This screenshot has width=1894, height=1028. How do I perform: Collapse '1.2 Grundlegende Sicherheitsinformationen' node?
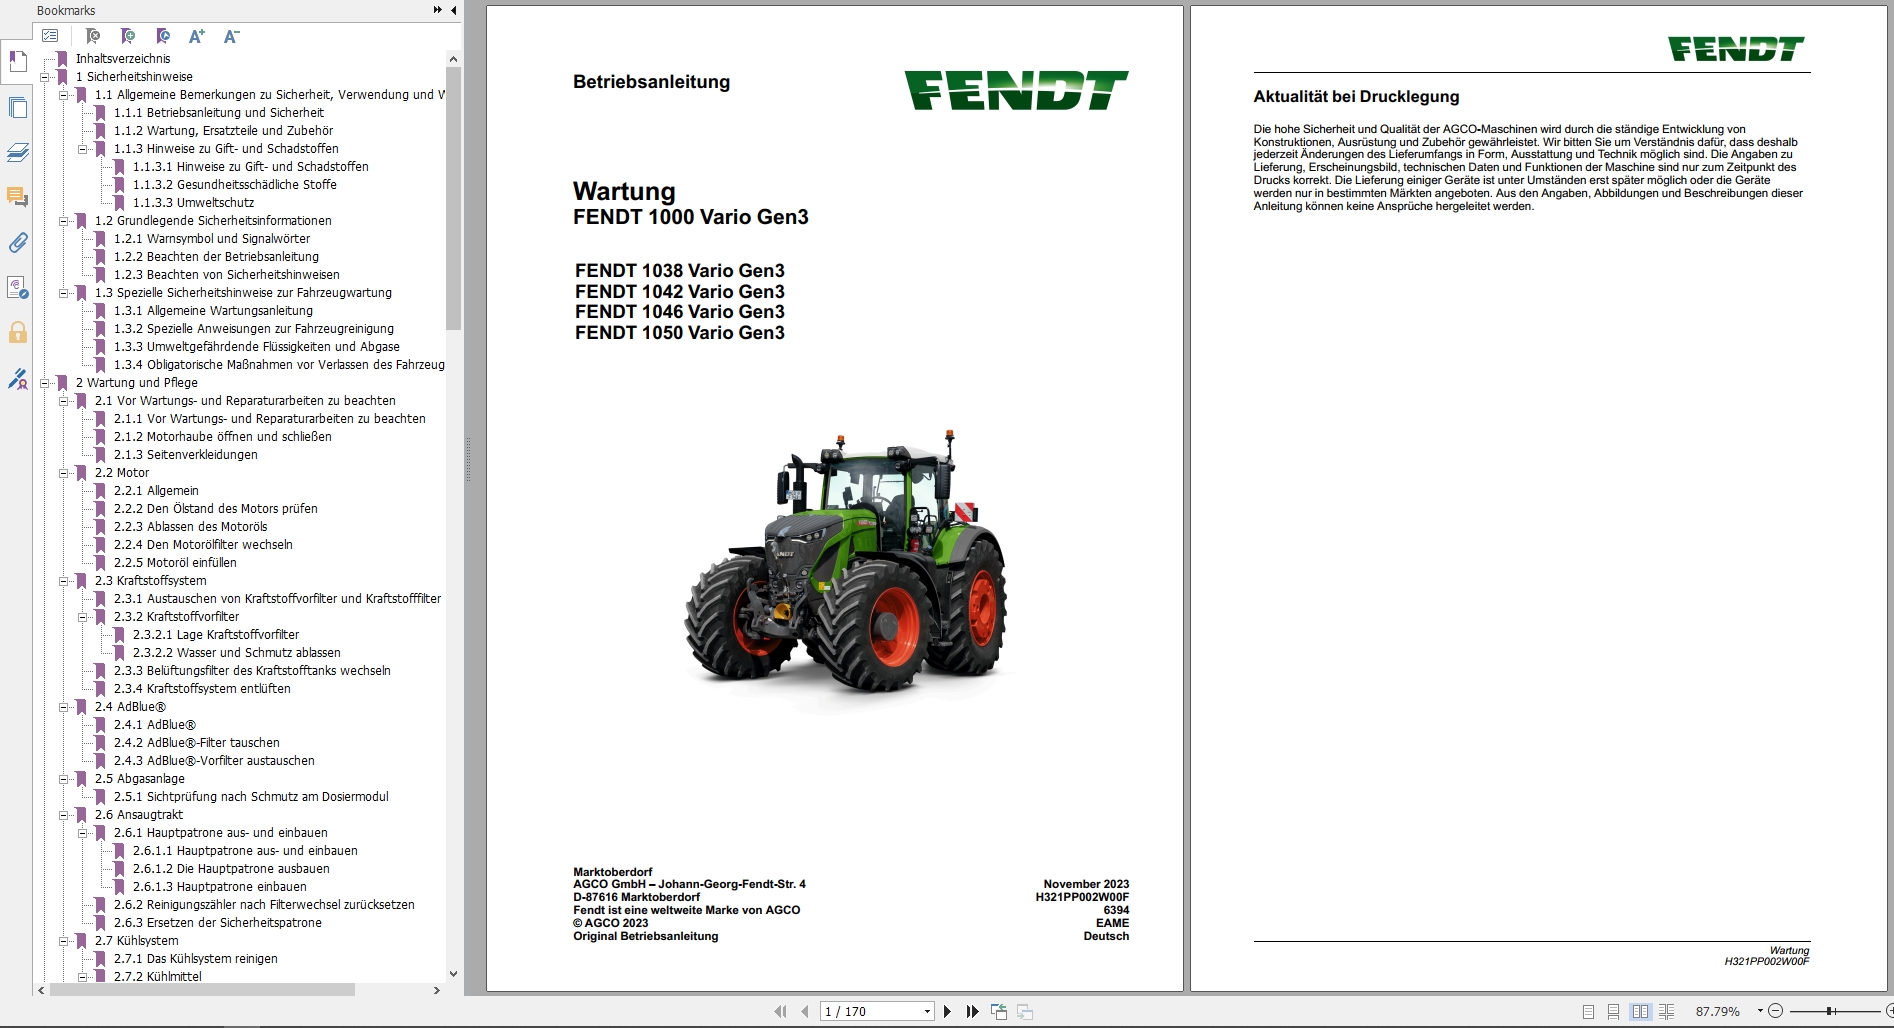(64, 221)
